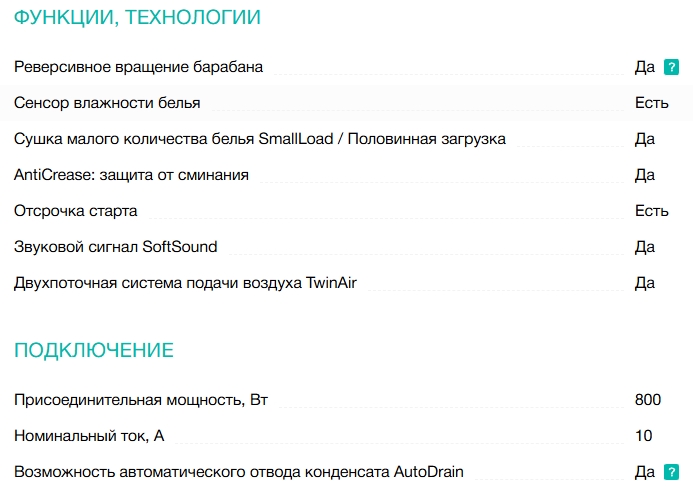Click 'Есть' value for delayed start

tap(651, 211)
